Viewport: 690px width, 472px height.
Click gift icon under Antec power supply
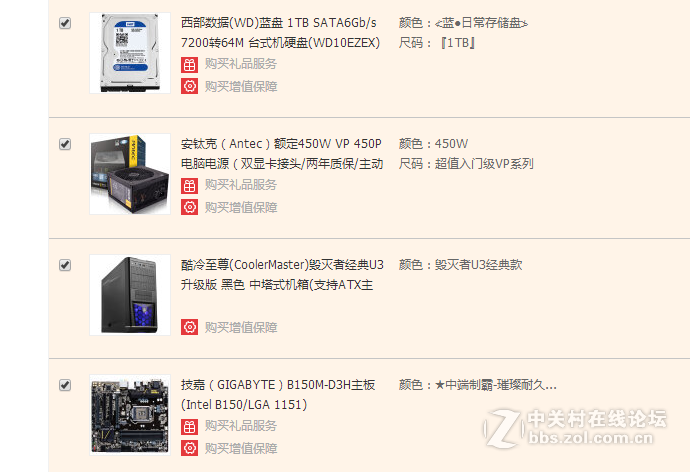[189, 186]
